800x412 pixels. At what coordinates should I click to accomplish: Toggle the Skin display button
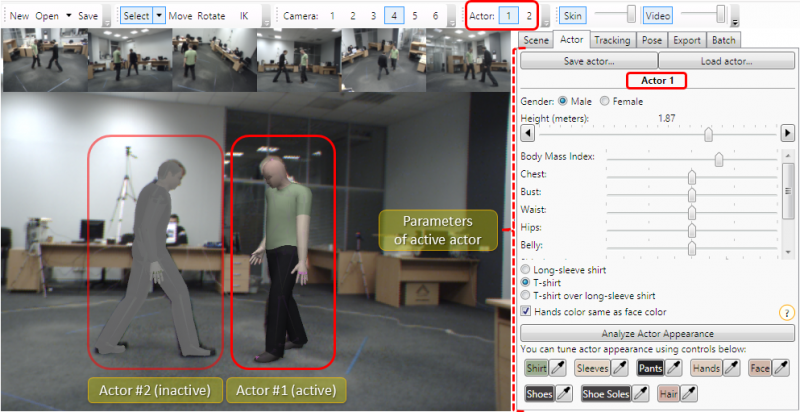tap(572, 15)
